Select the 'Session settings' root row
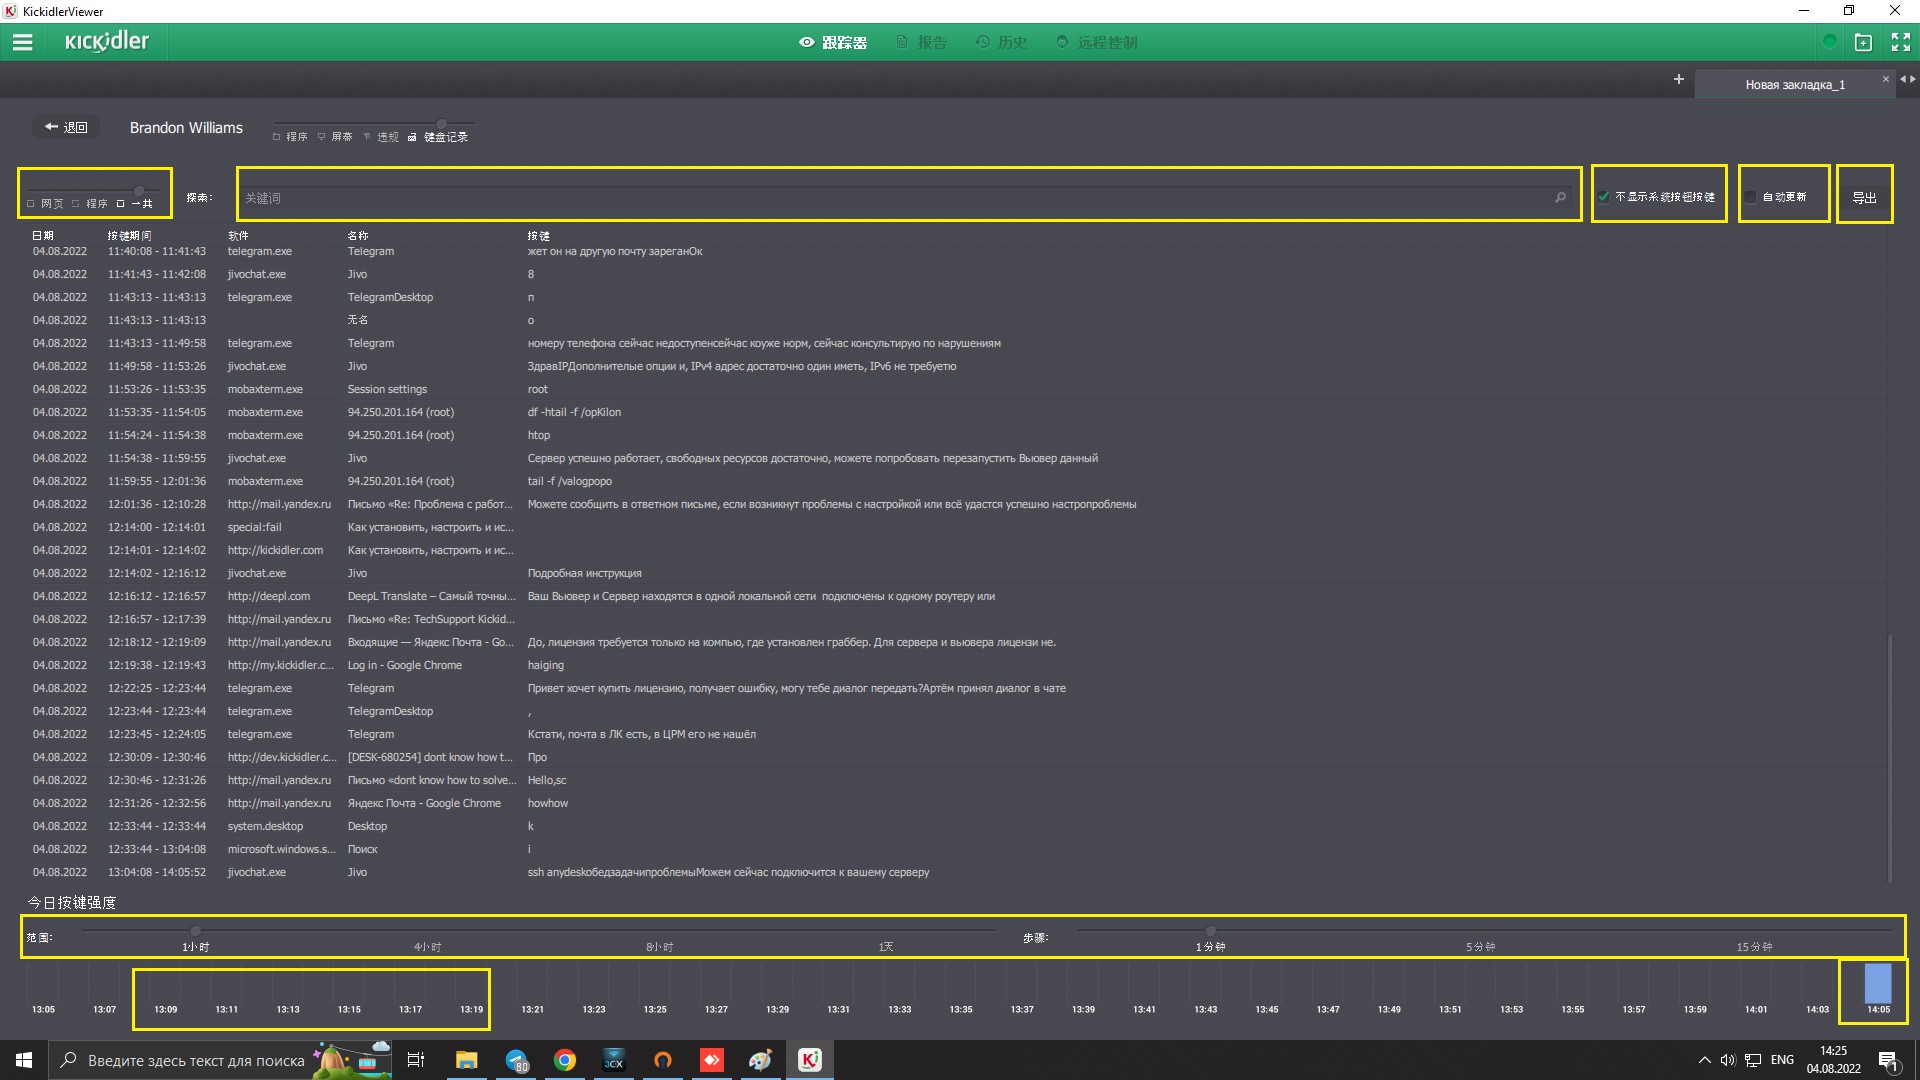Viewport: 1920px width, 1080px height. point(957,389)
